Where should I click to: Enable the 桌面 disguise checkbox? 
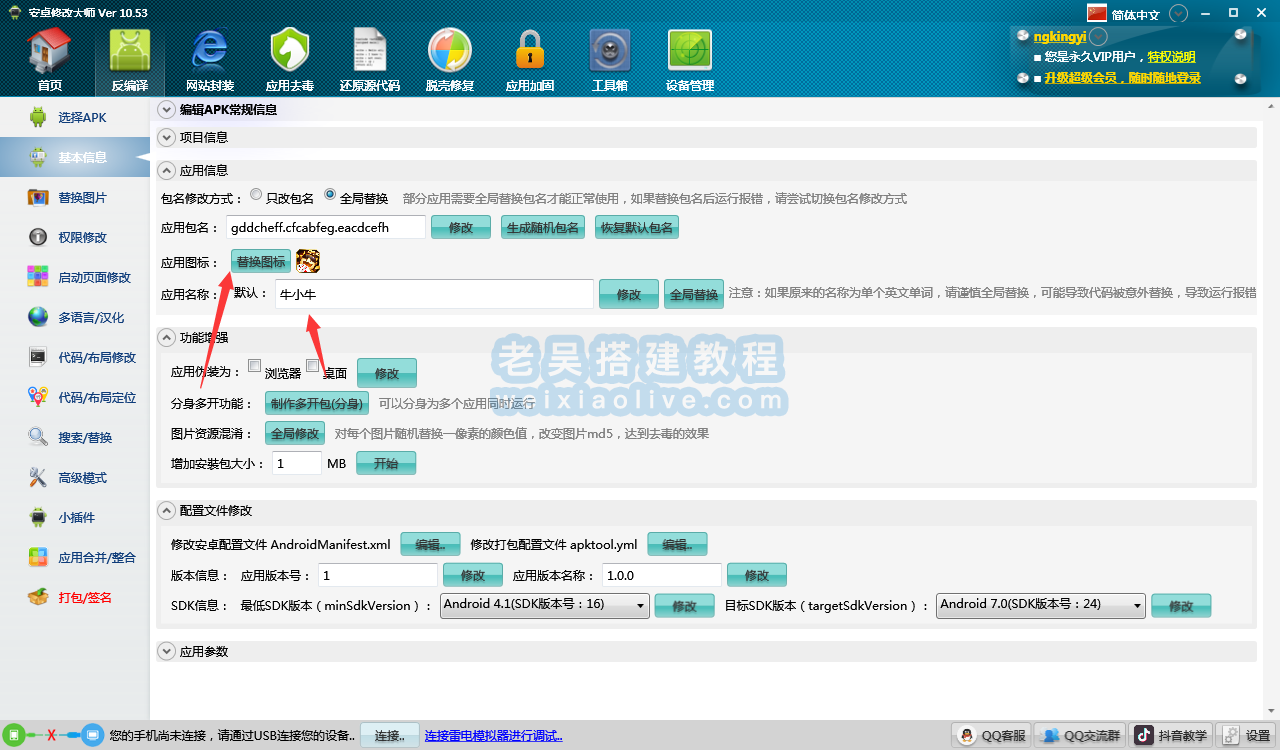(x=313, y=366)
